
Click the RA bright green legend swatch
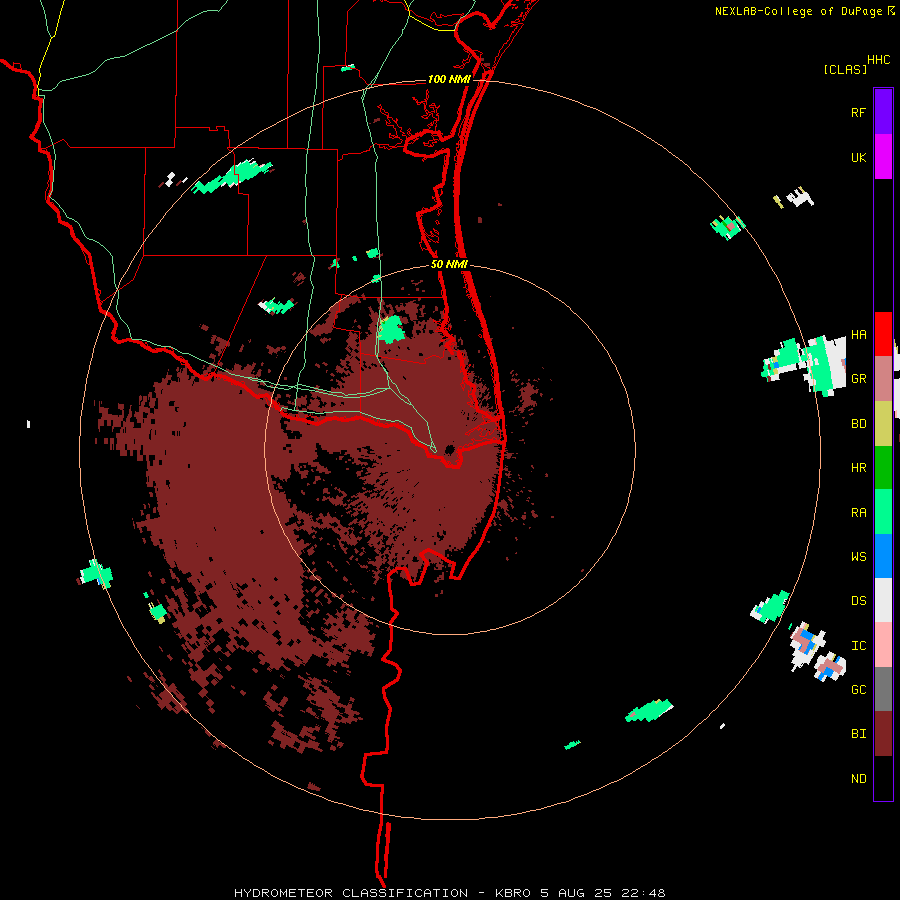(883, 512)
